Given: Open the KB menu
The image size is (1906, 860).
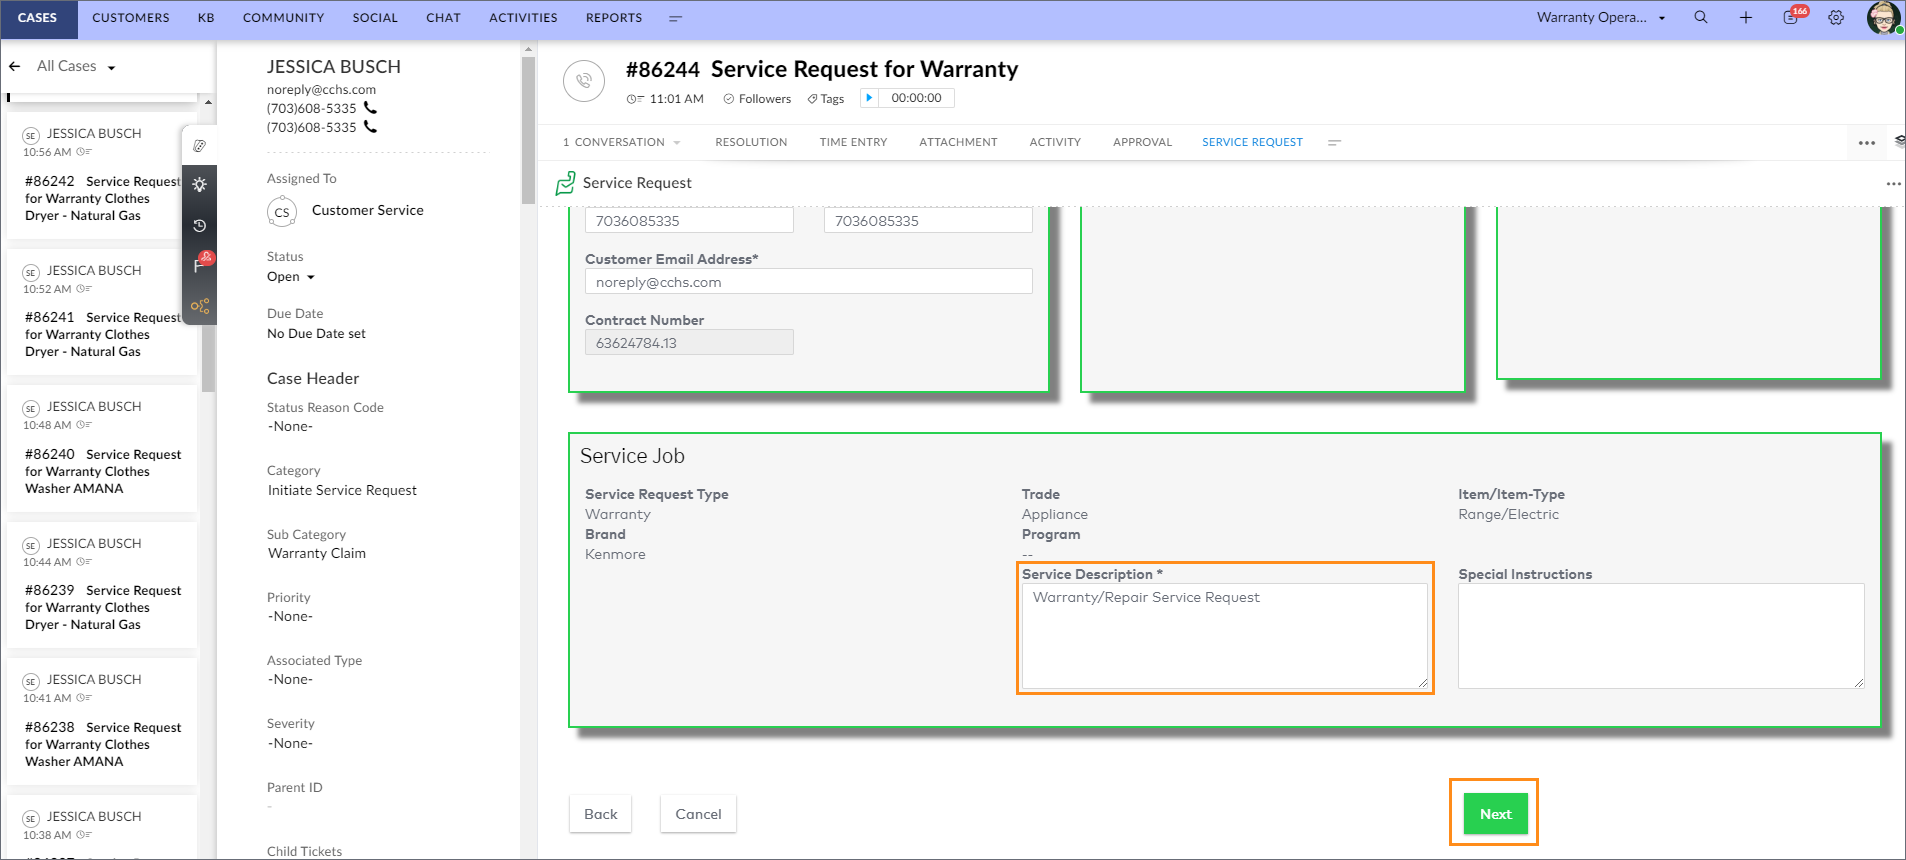Looking at the screenshot, I should (206, 18).
